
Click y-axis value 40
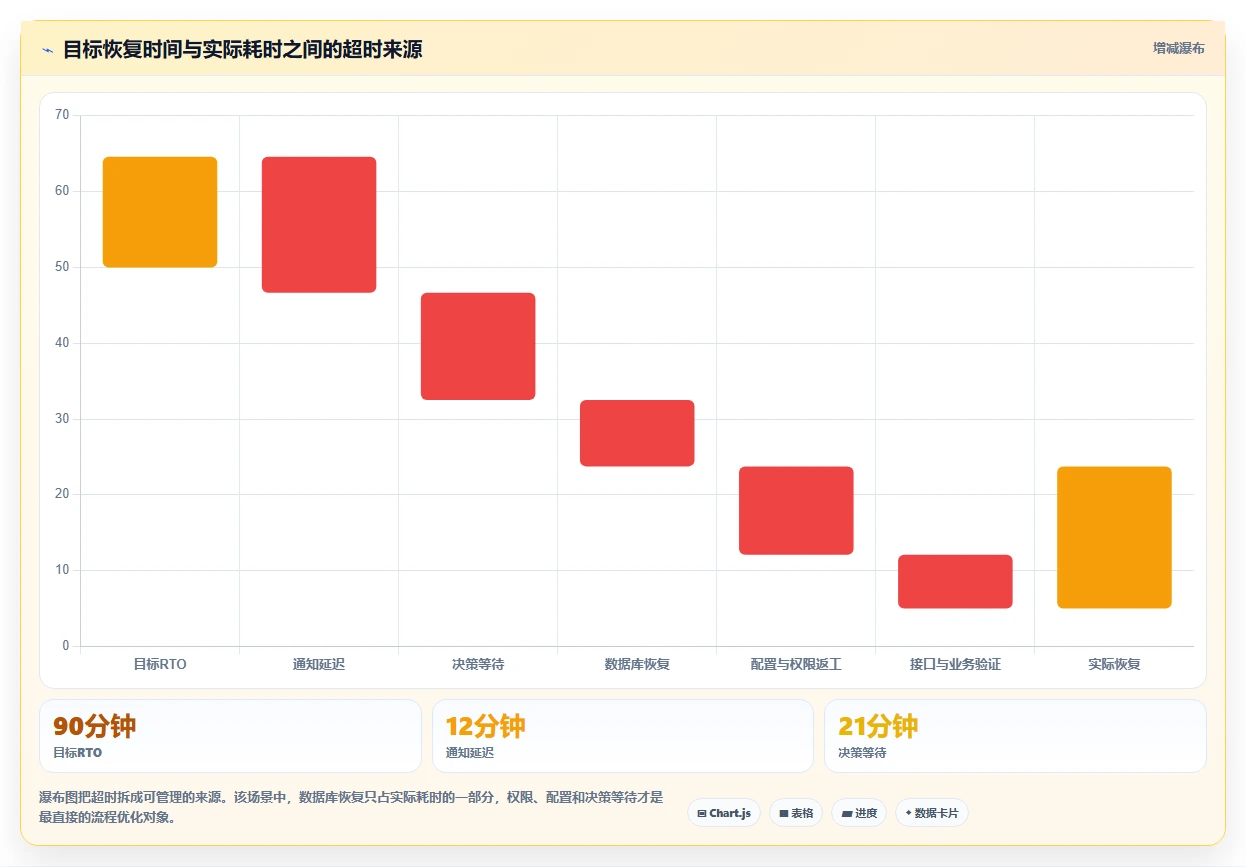click(x=62, y=343)
